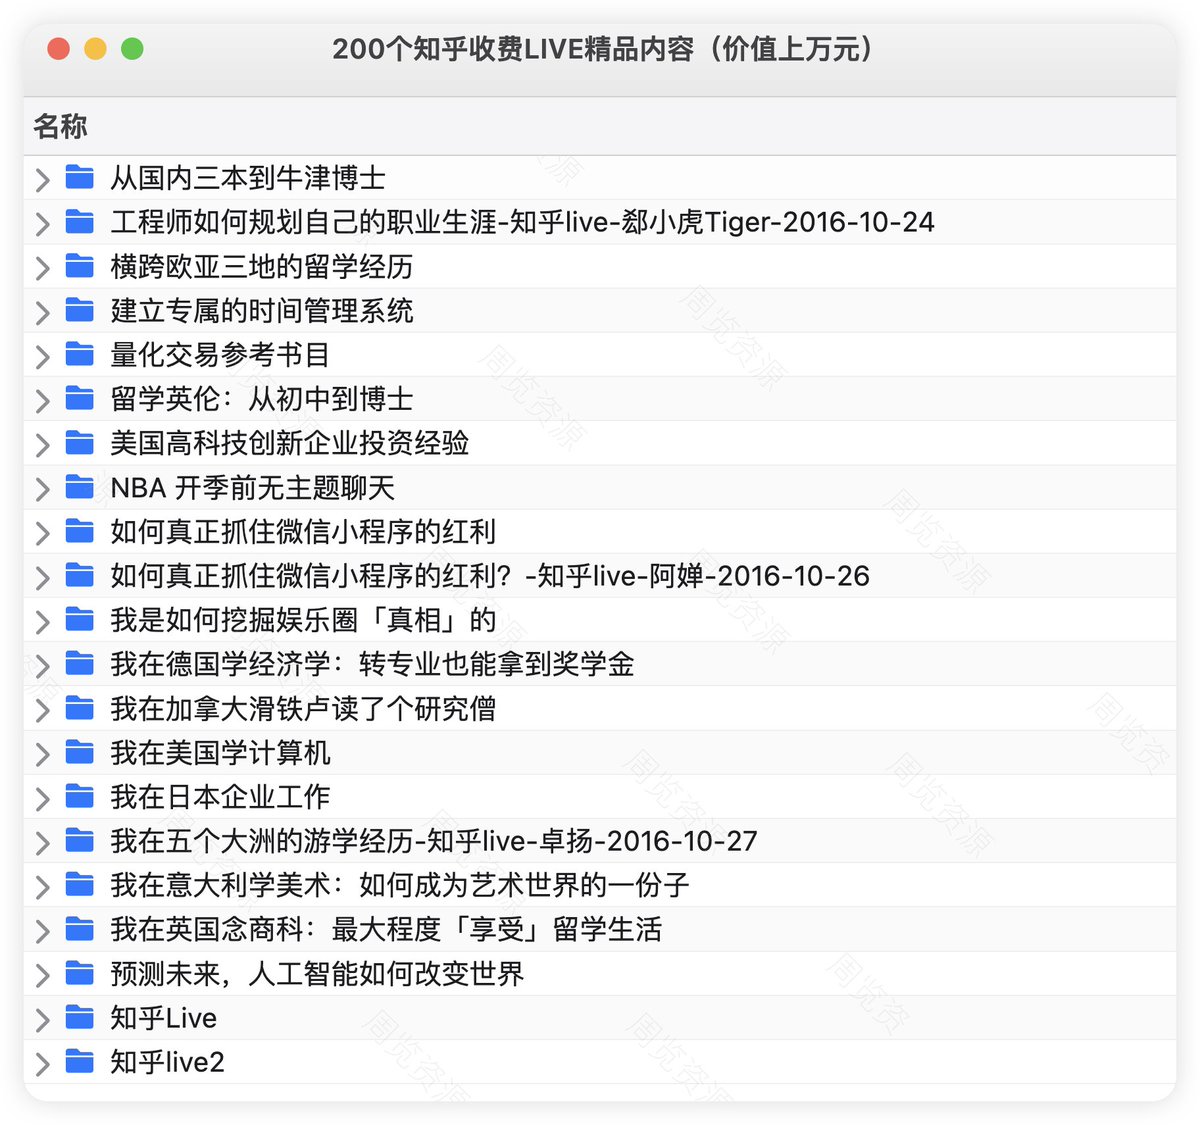Expand 如何真正抓住微信小程序的红利 folder without date

pos(42,533)
